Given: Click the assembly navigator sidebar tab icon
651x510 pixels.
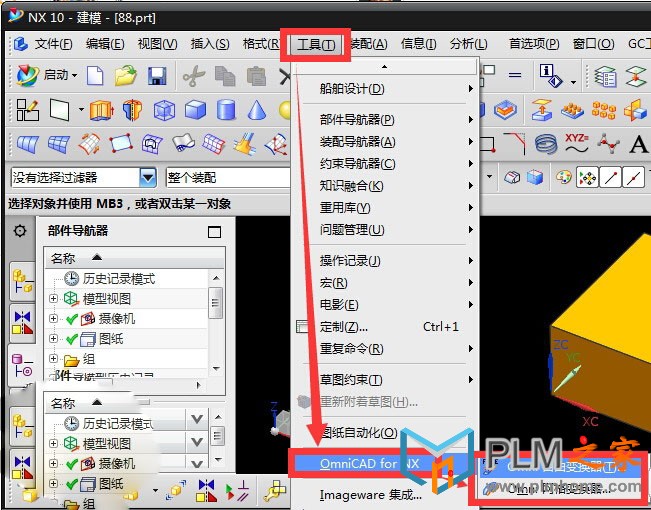Looking at the screenshot, I should 22,282.
